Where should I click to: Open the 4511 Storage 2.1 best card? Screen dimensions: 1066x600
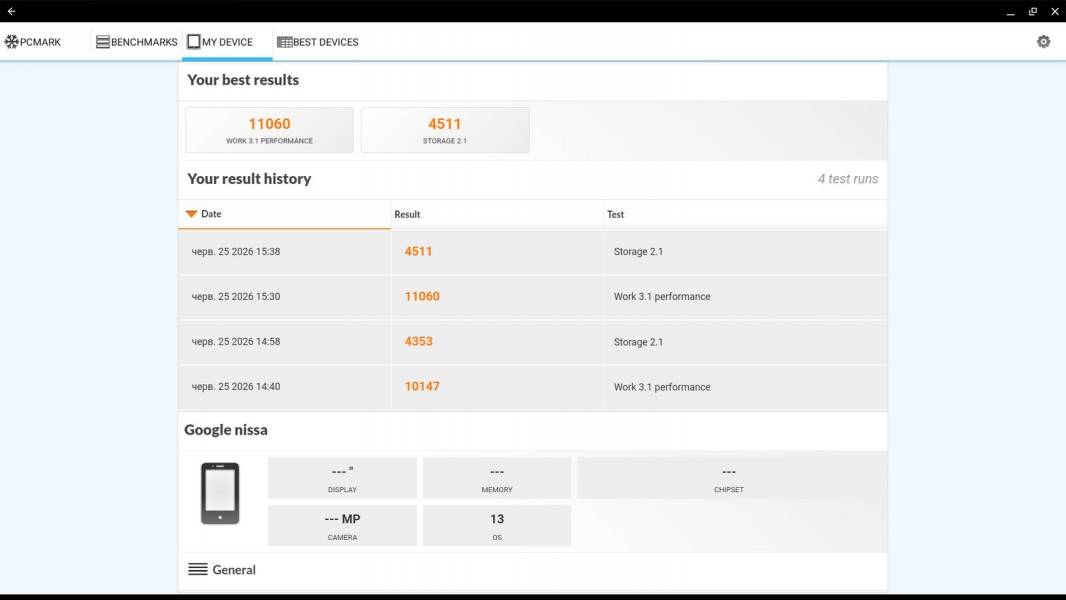445,130
